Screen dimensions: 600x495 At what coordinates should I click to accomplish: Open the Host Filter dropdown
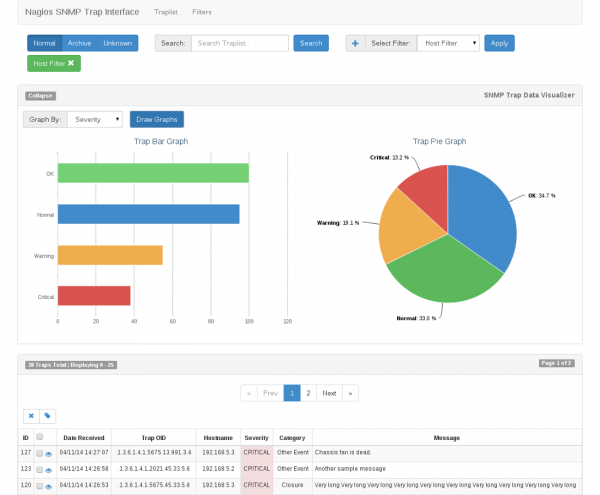coord(447,43)
